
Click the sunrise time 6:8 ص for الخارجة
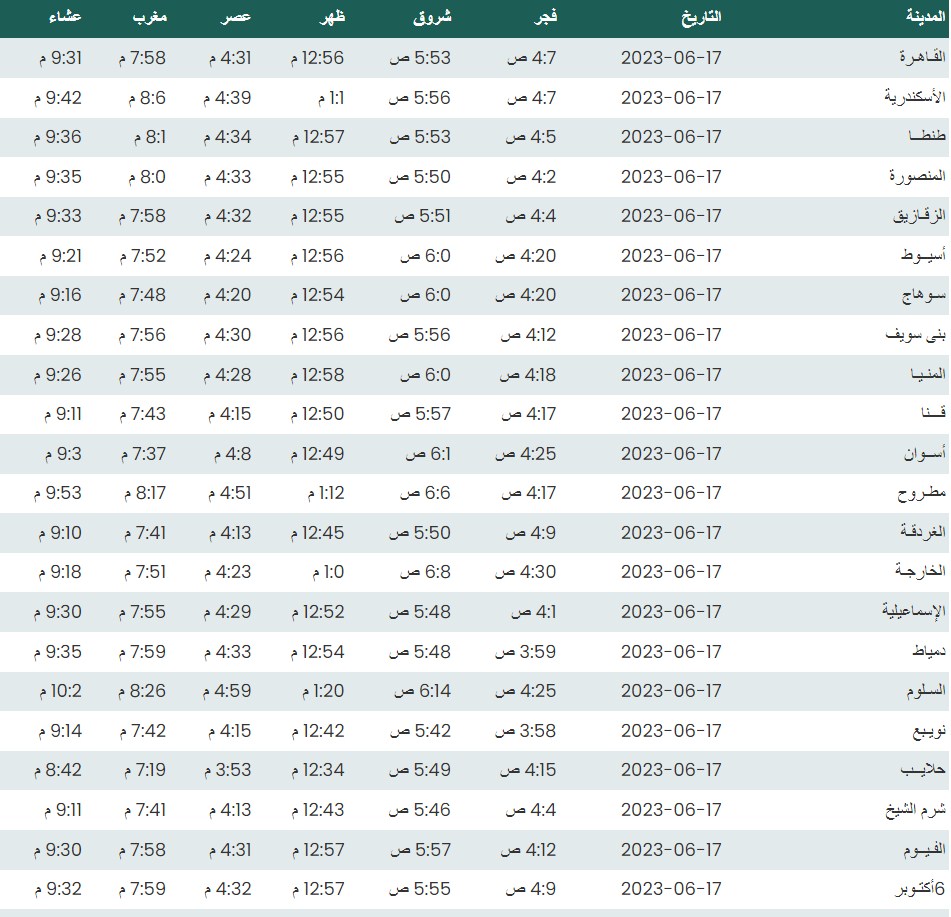[425, 572]
